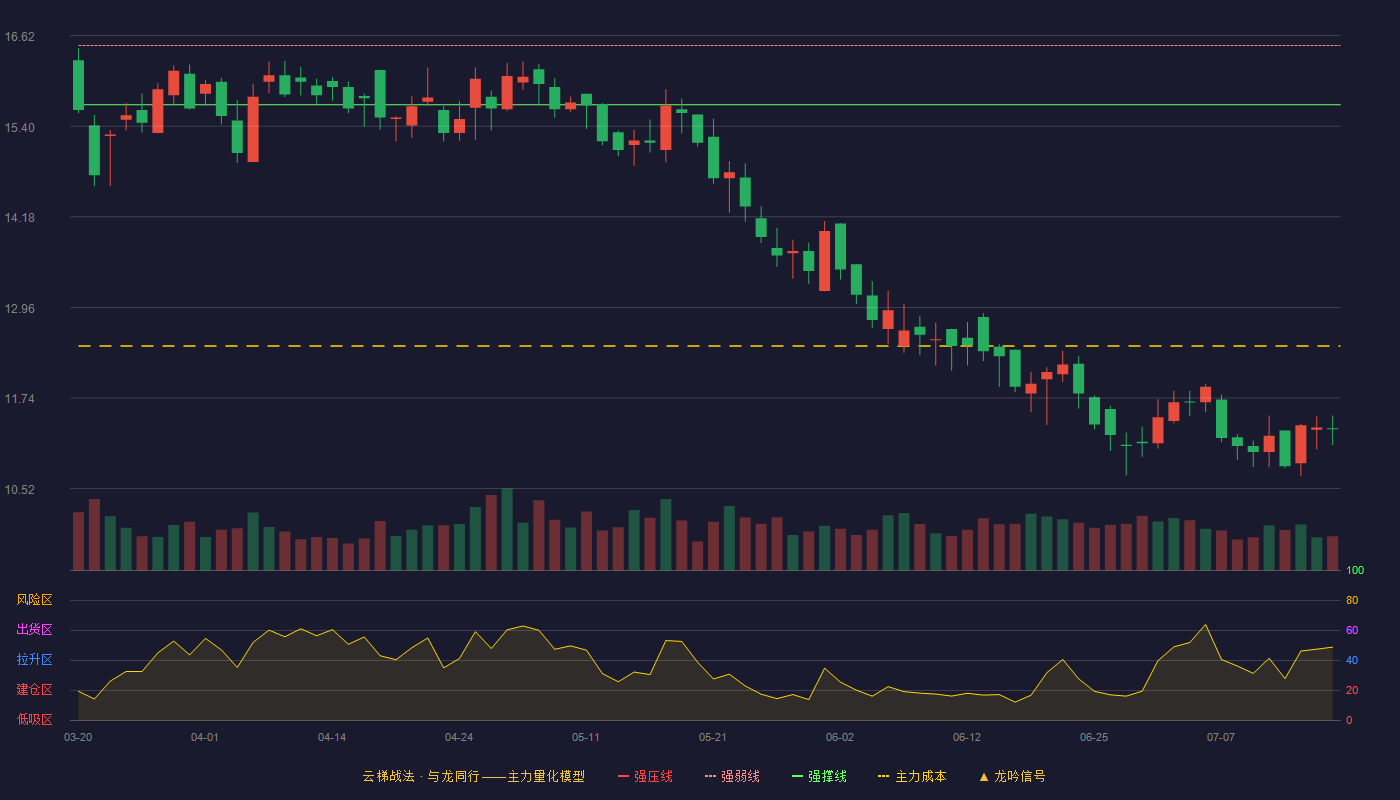Image resolution: width=1400 pixels, height=800 pixels.
Task: Click the 04-01 date label
Action: tap(205, 737)
